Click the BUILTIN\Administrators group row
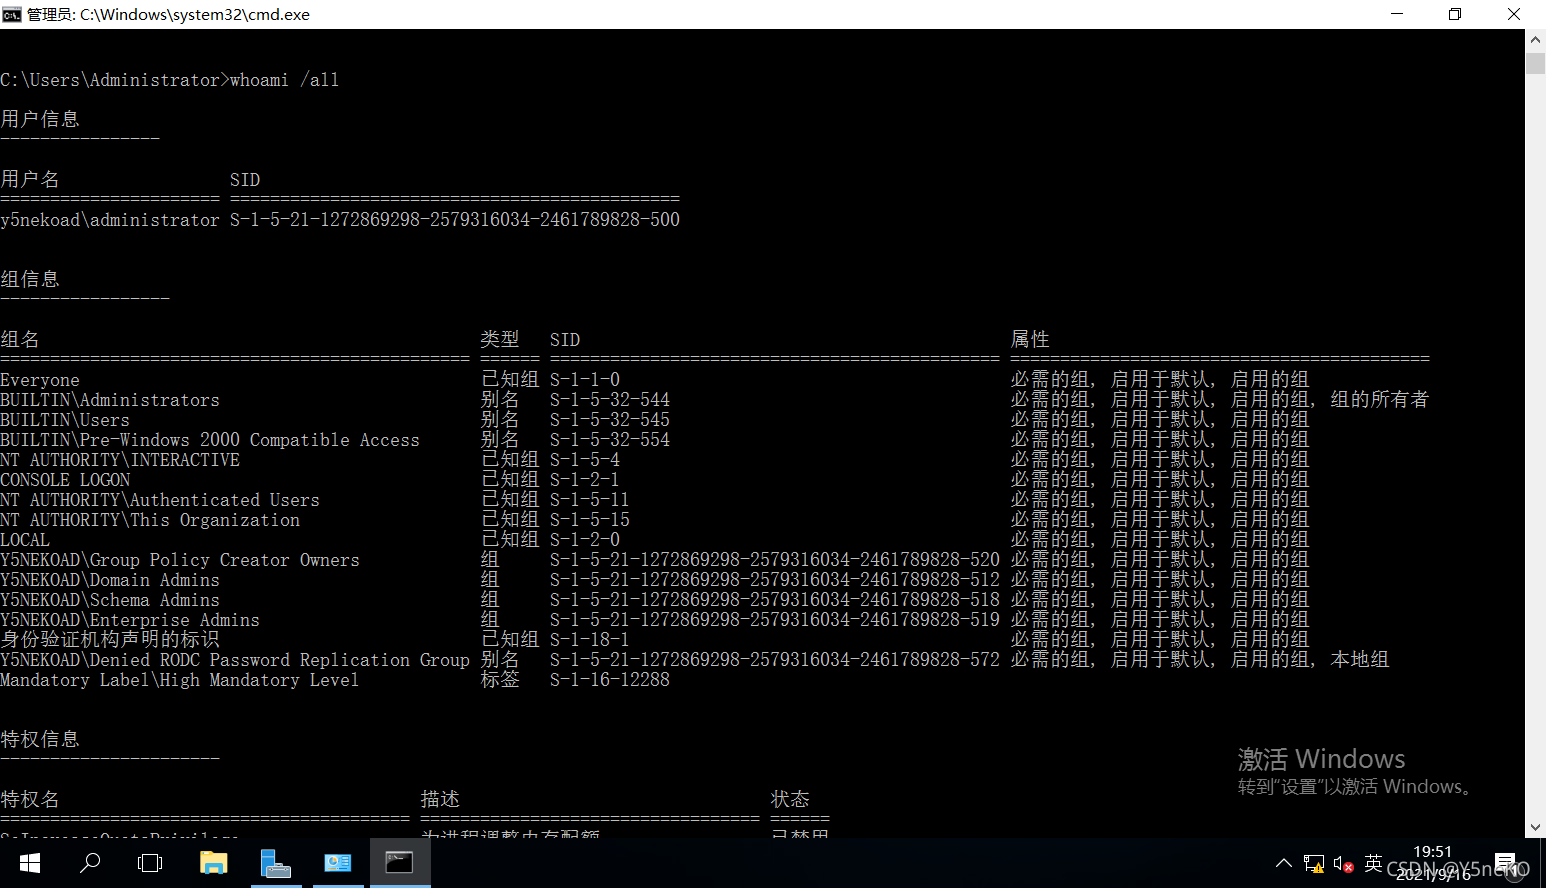The height and width of the screenshot is (888, 1546). [x=714, y=400]
